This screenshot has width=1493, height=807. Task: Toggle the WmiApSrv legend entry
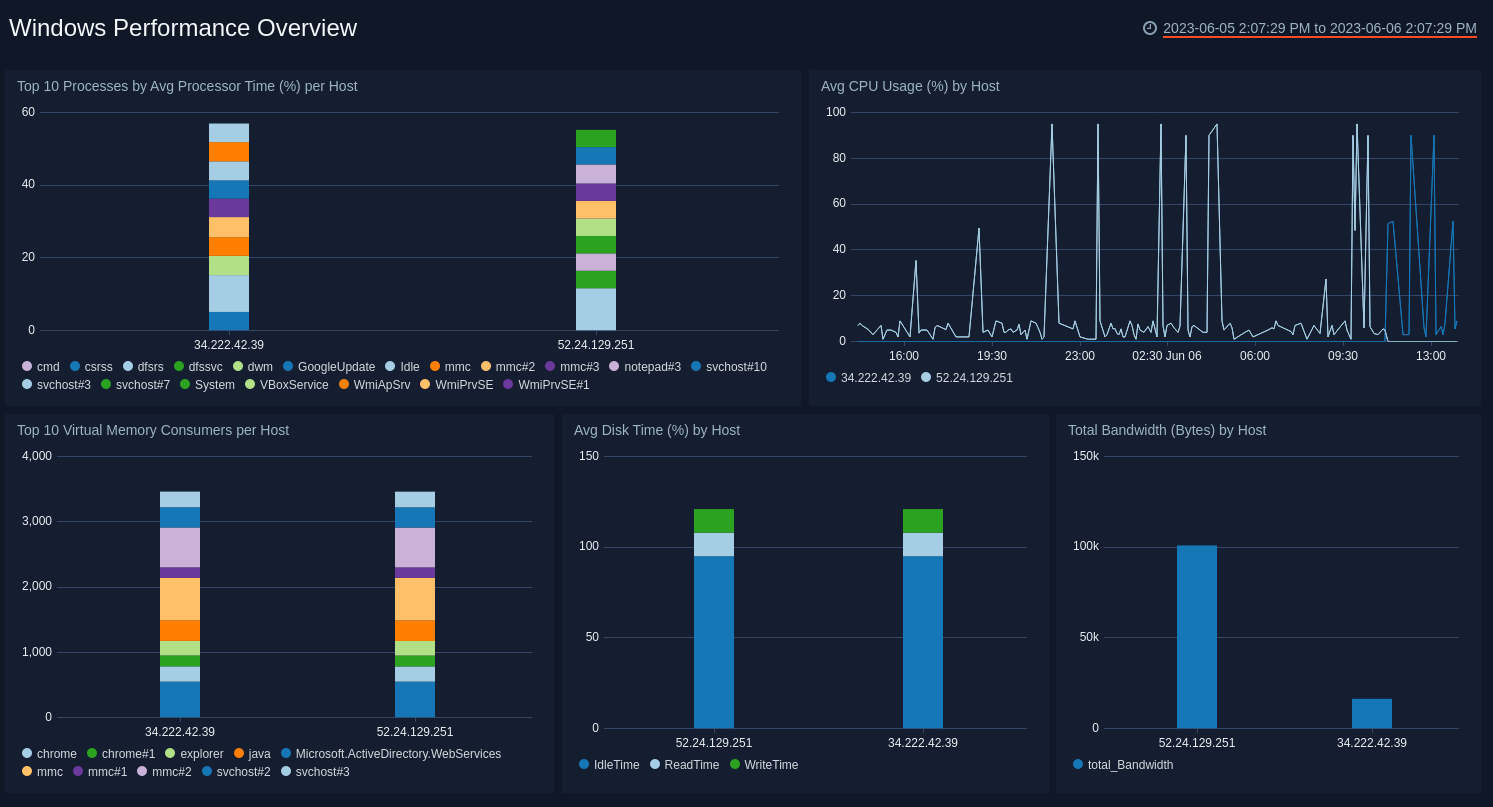374,385
